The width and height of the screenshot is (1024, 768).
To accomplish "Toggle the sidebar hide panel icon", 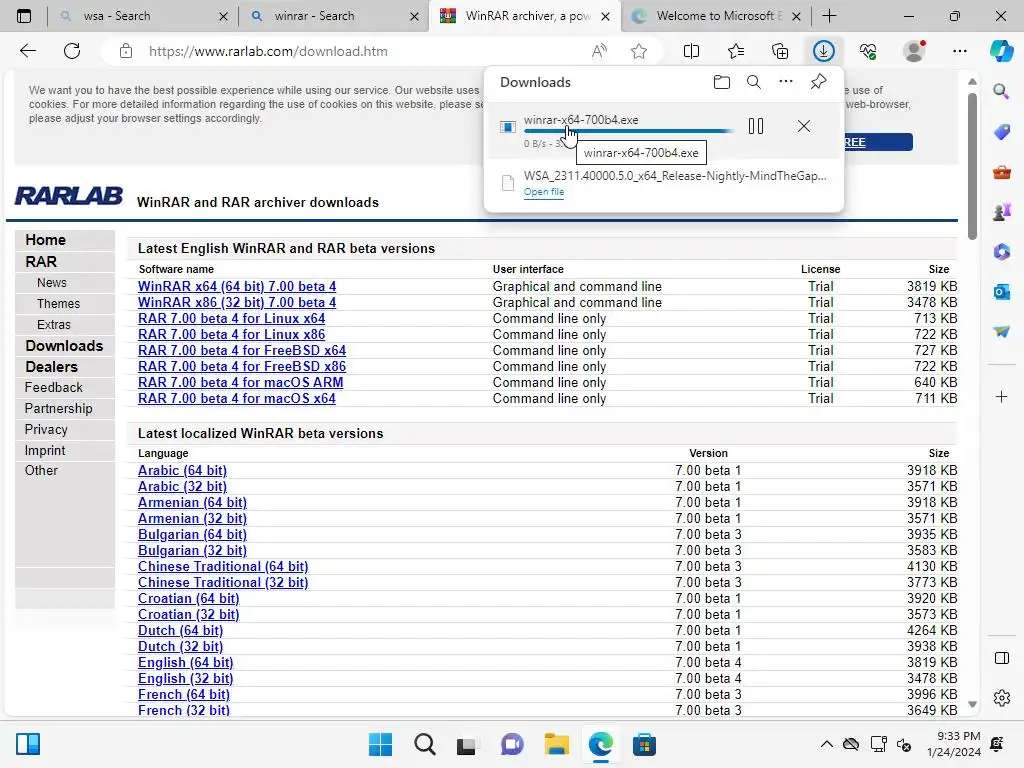I will click(1002, 658).
